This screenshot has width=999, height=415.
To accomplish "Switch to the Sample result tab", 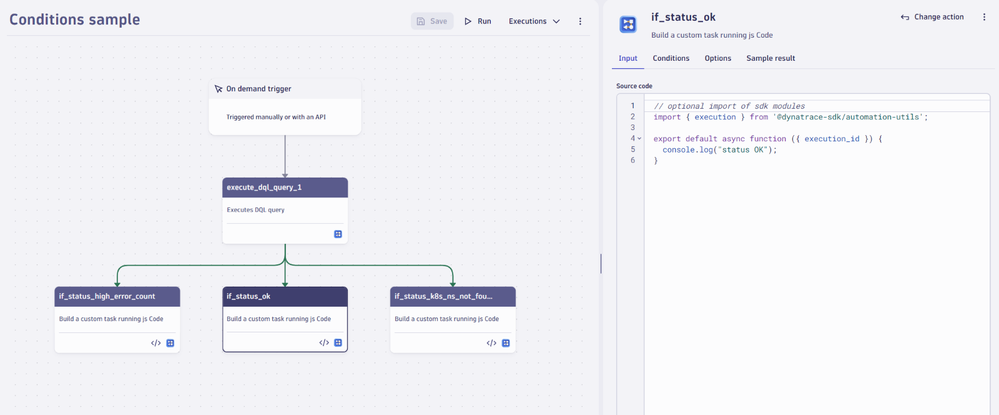I will click(x=770, y=58).
